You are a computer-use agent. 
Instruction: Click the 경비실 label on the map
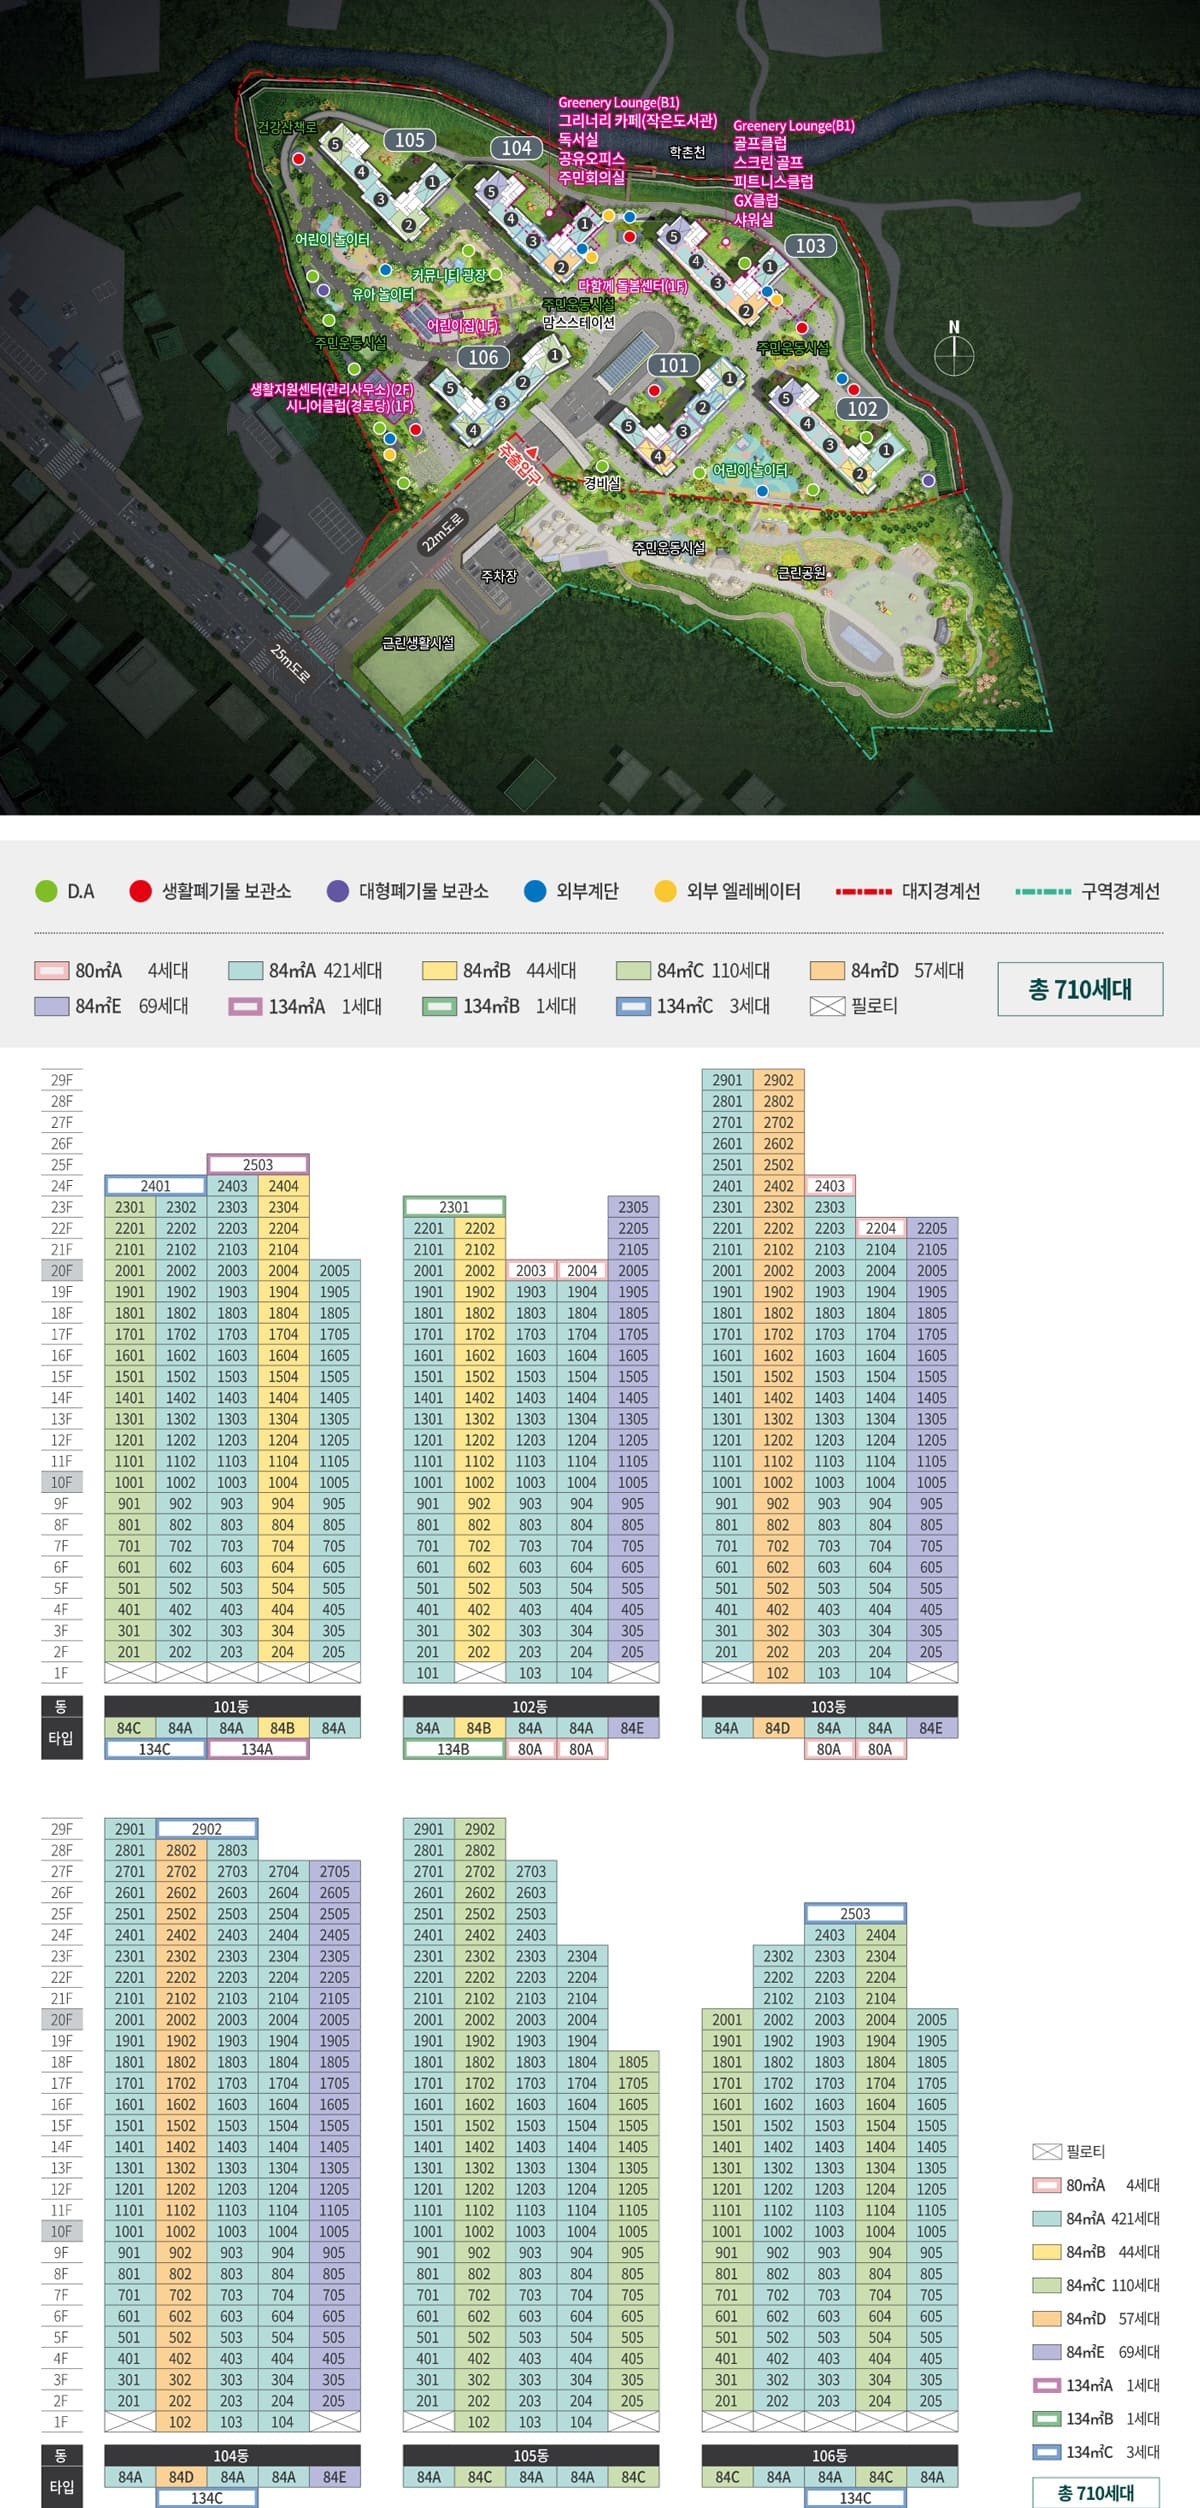(602, 483)
